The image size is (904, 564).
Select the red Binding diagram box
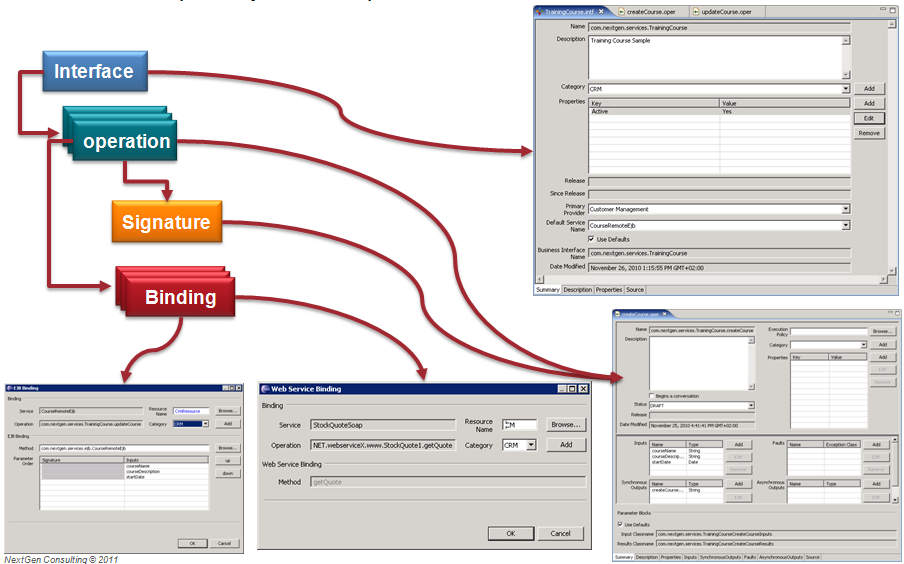(x=180, y=297)
